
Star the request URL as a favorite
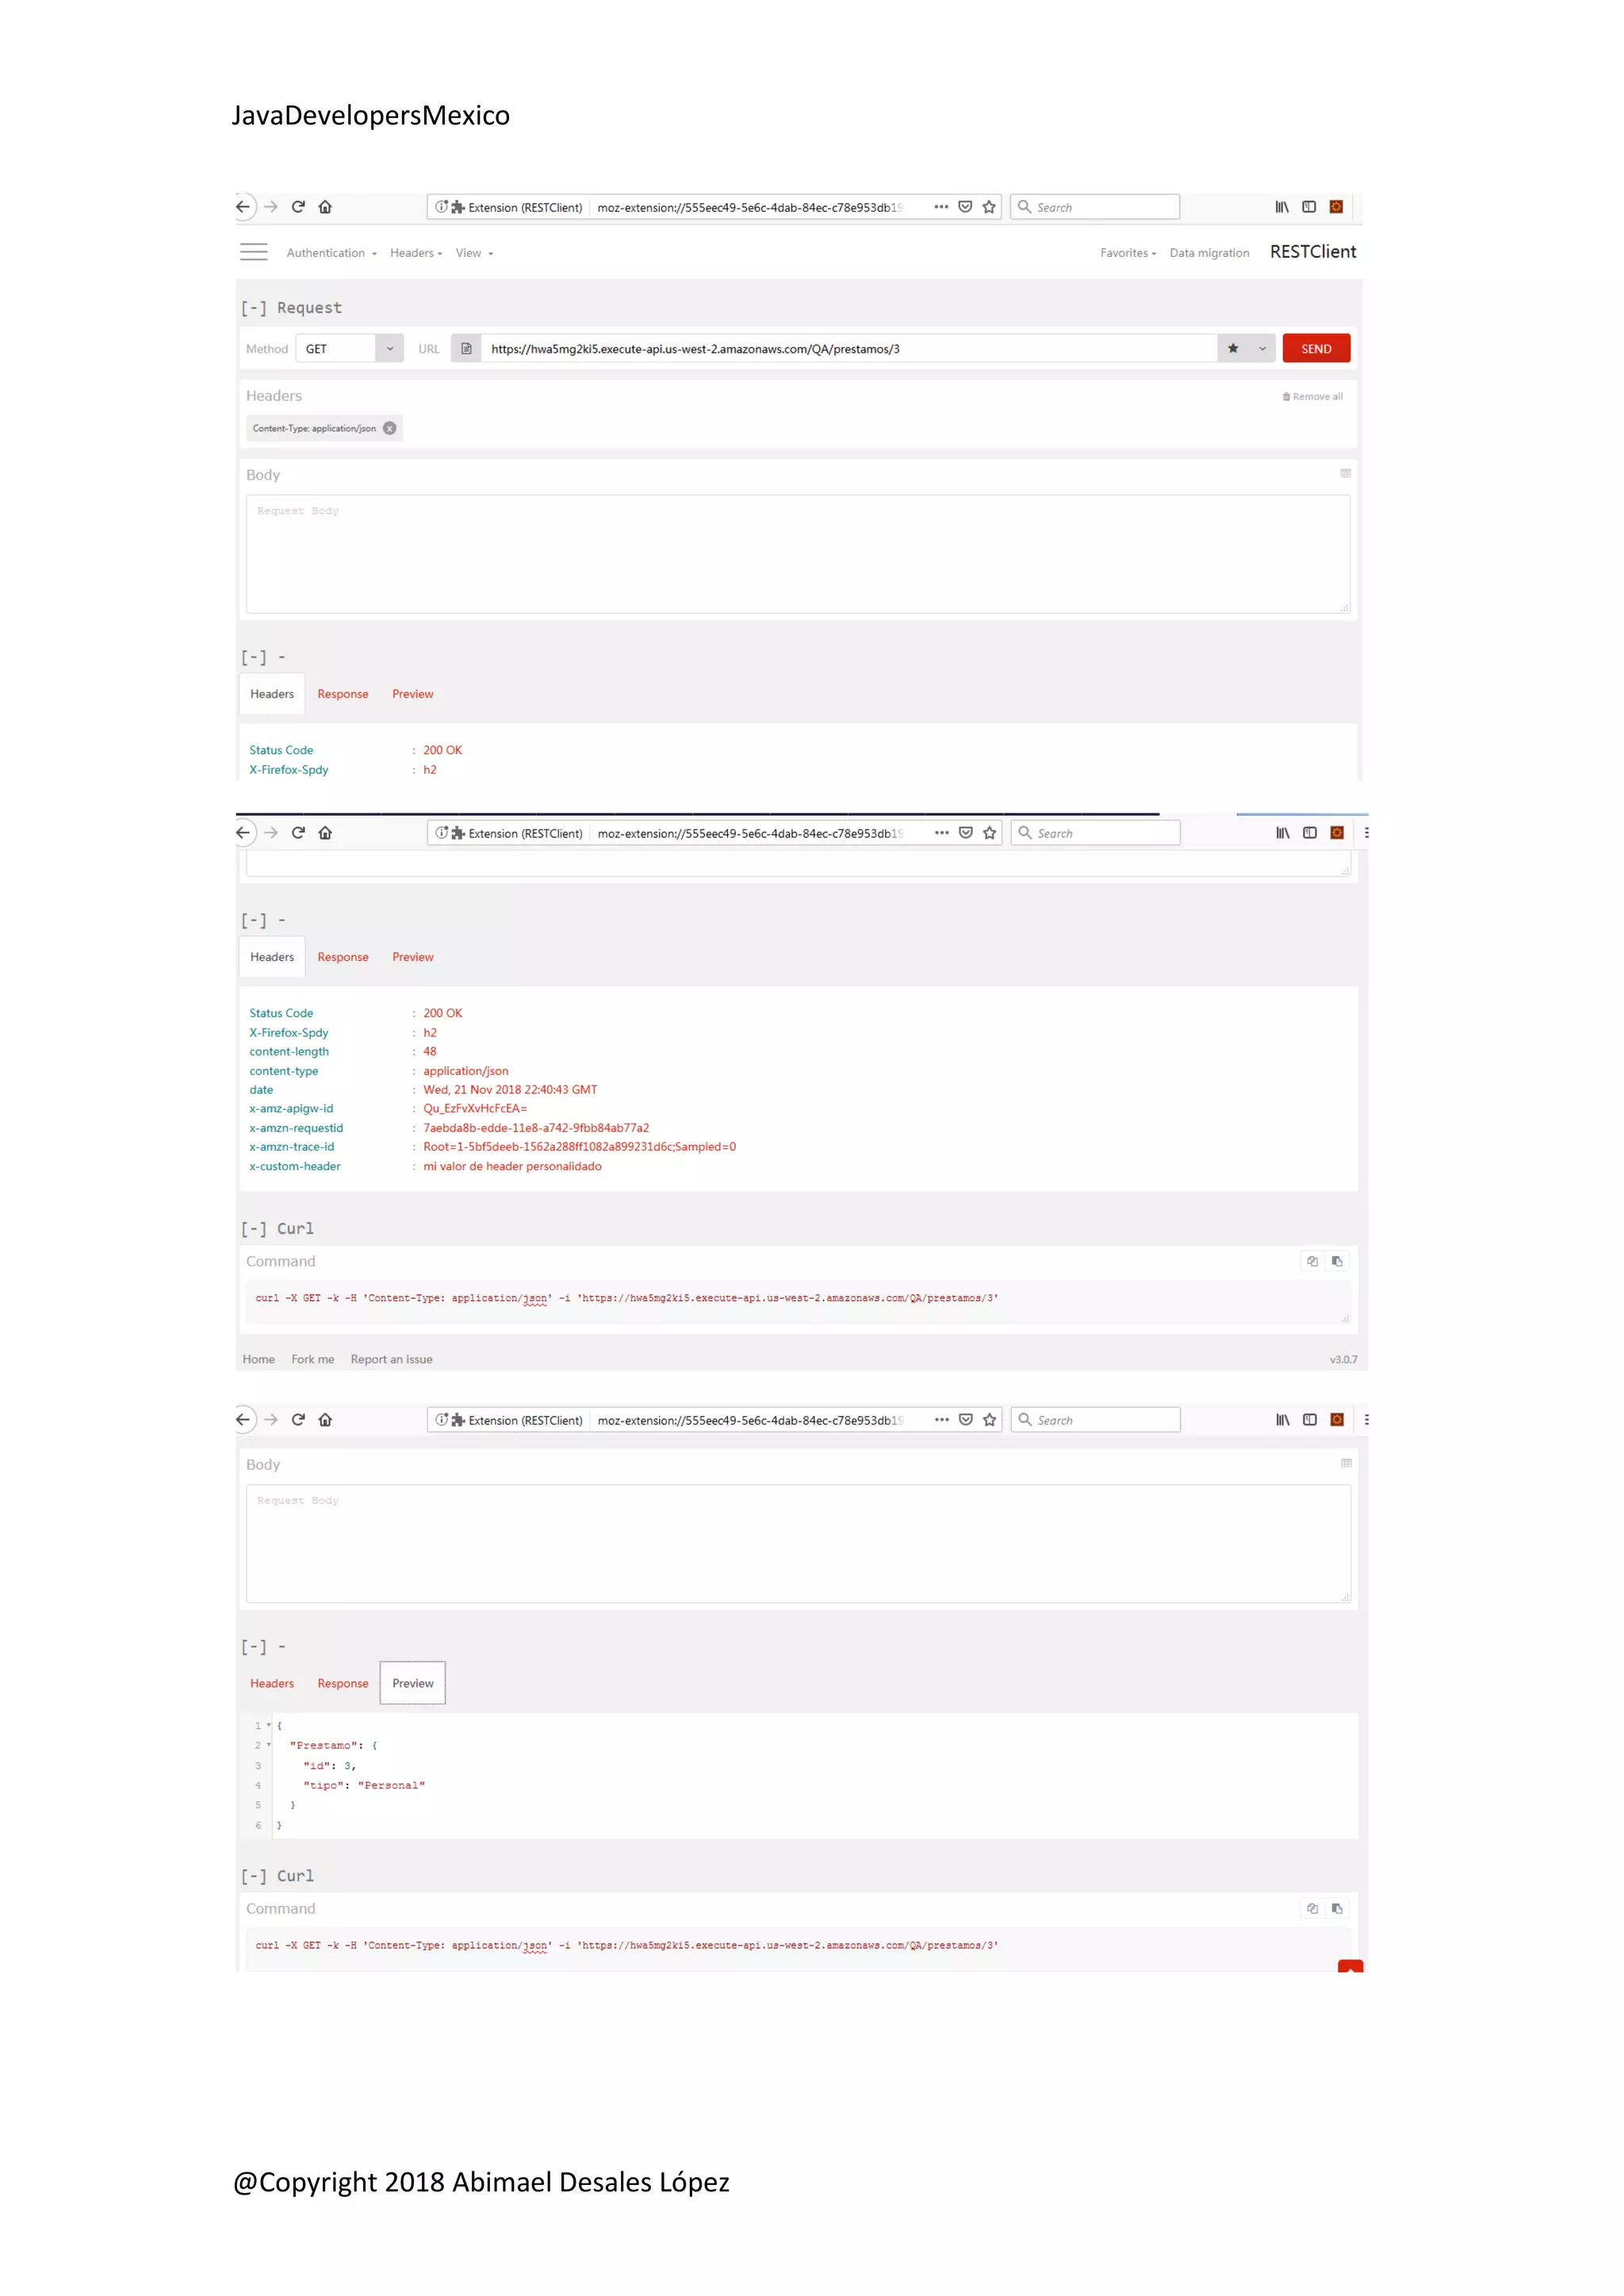[x=1233, y=349]
